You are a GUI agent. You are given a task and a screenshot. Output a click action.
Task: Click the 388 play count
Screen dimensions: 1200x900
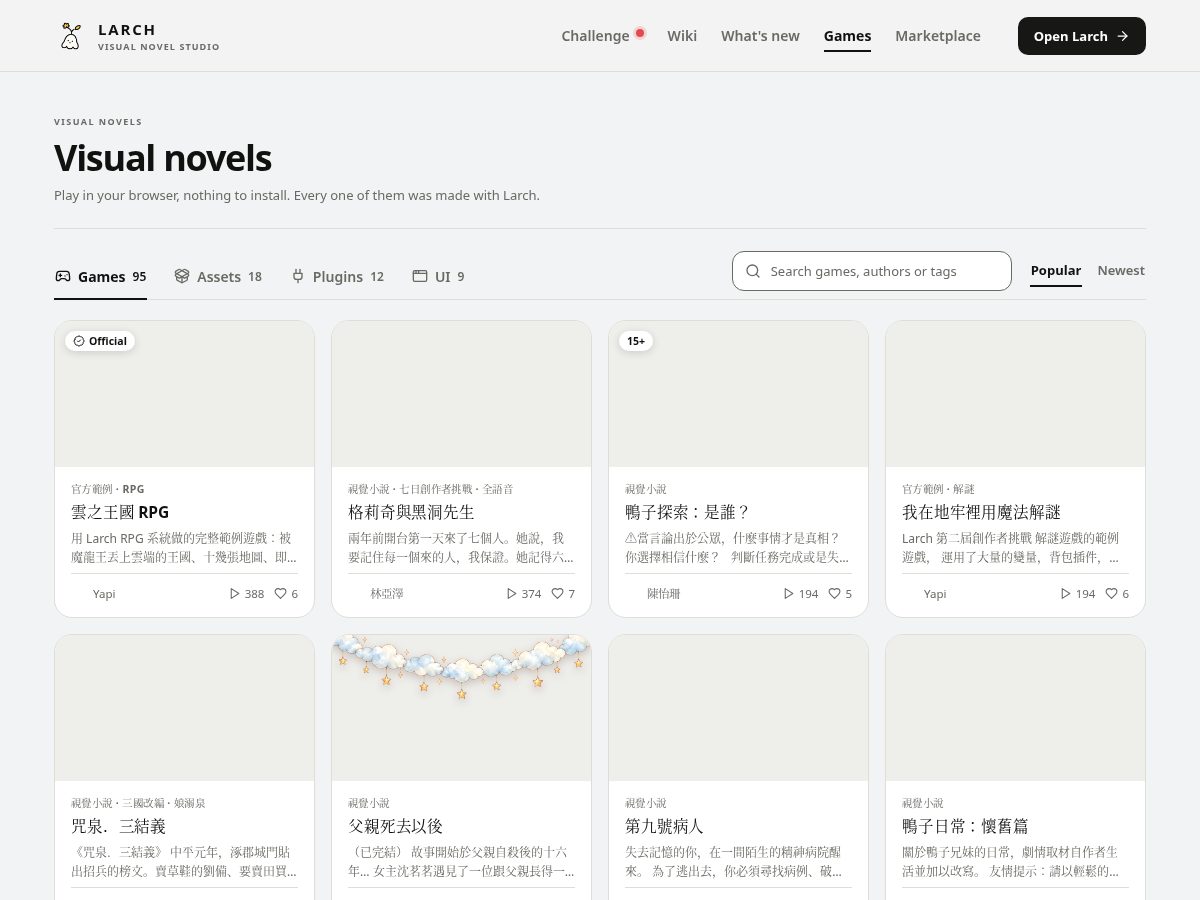[x=254, y=594]
